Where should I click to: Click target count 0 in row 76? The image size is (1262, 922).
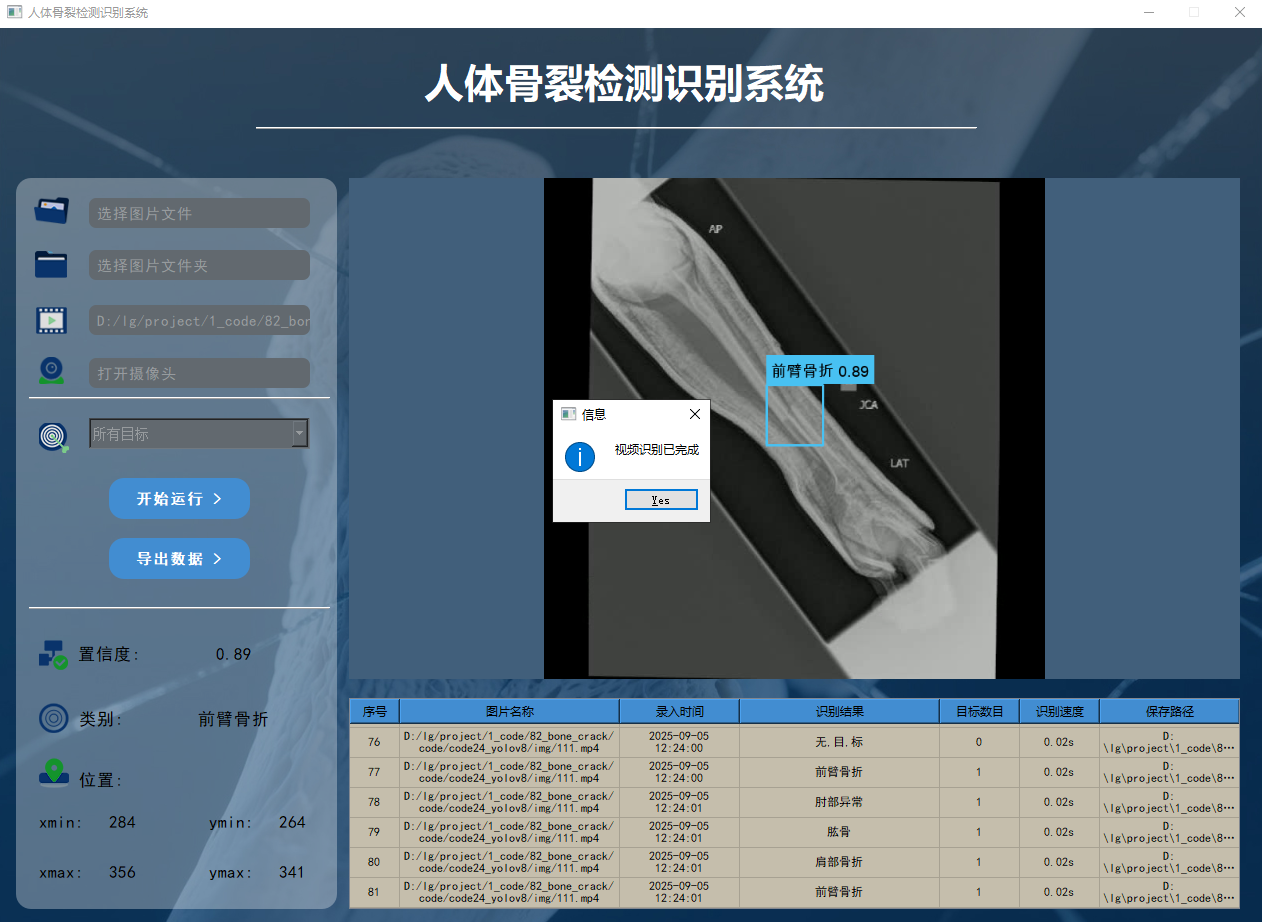point(980,742)
